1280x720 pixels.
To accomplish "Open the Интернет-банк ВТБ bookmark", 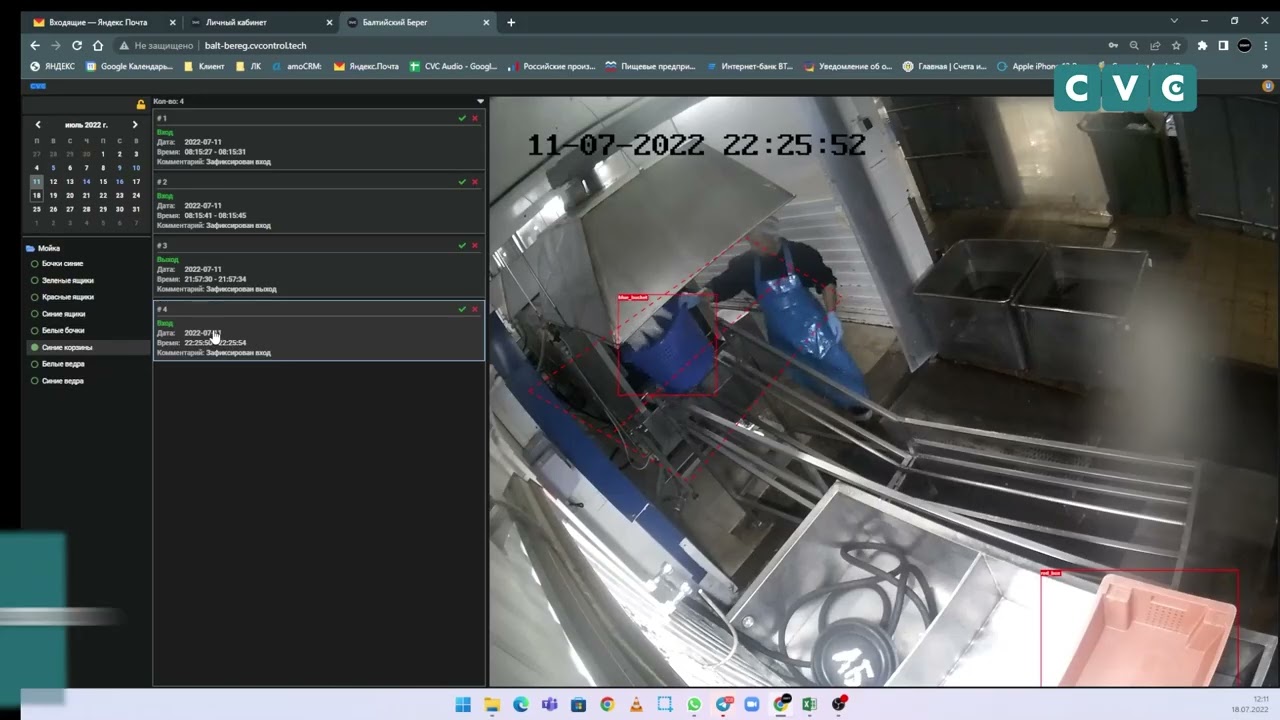I will pos(750,67).
